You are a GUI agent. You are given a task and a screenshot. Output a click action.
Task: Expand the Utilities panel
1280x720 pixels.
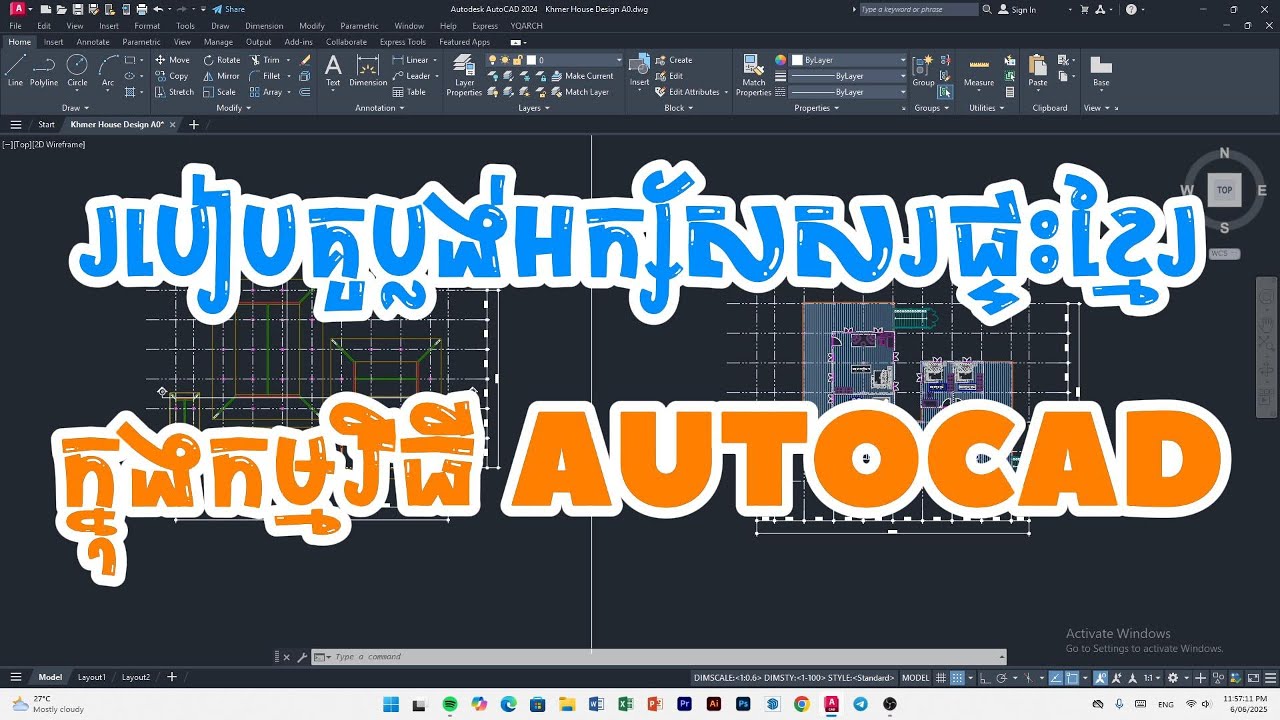985,108
